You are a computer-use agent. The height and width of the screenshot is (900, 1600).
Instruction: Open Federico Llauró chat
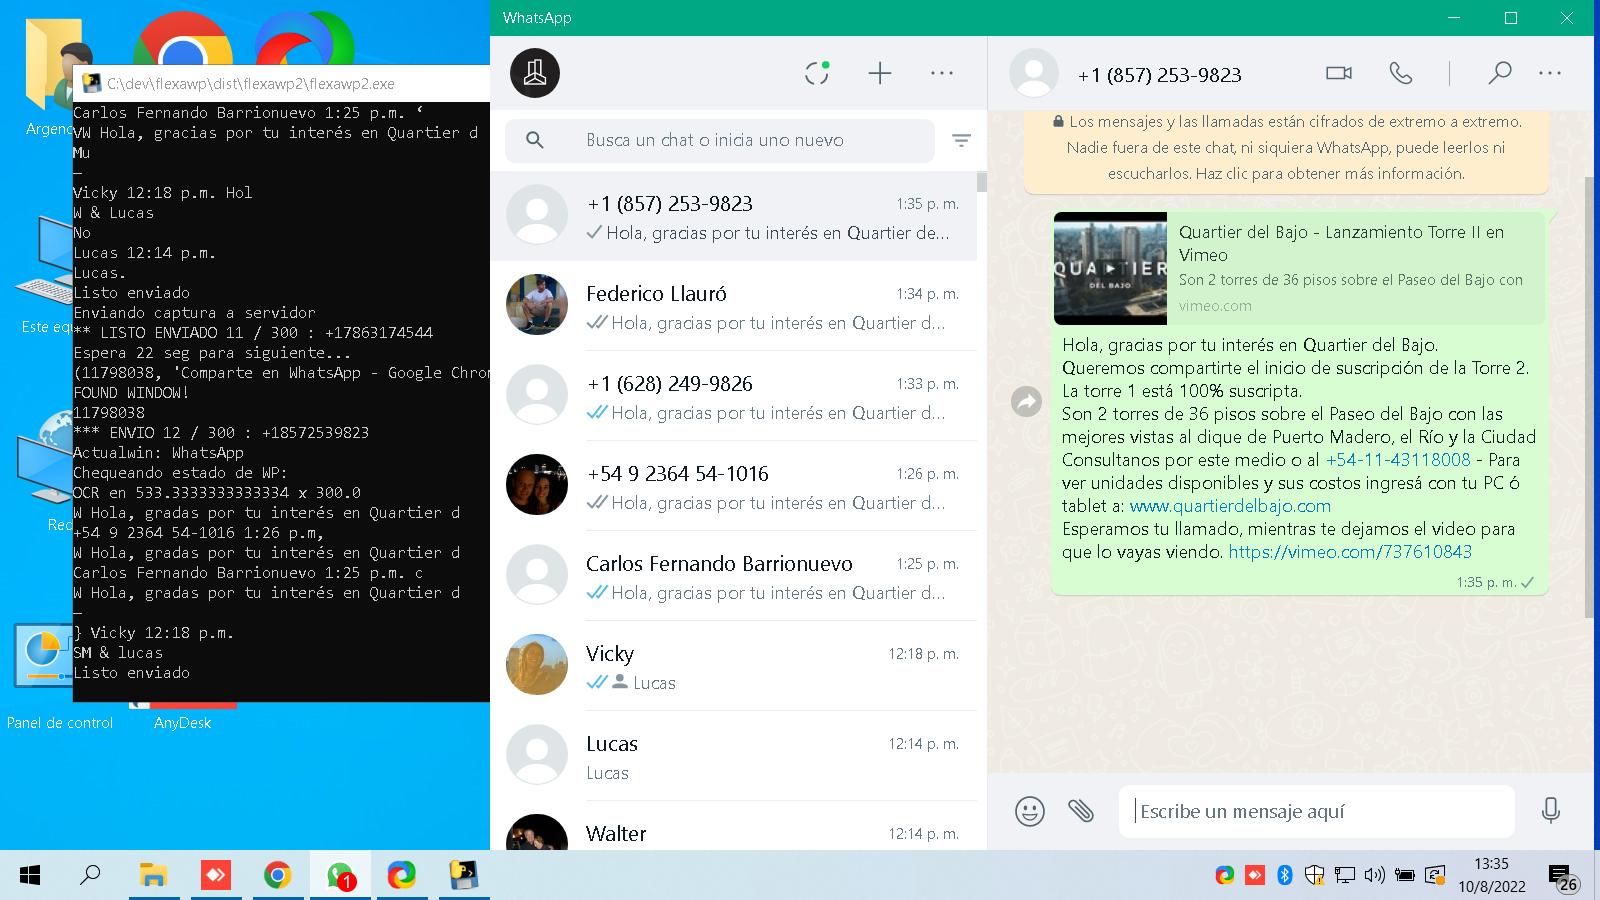tap(733, 306)
